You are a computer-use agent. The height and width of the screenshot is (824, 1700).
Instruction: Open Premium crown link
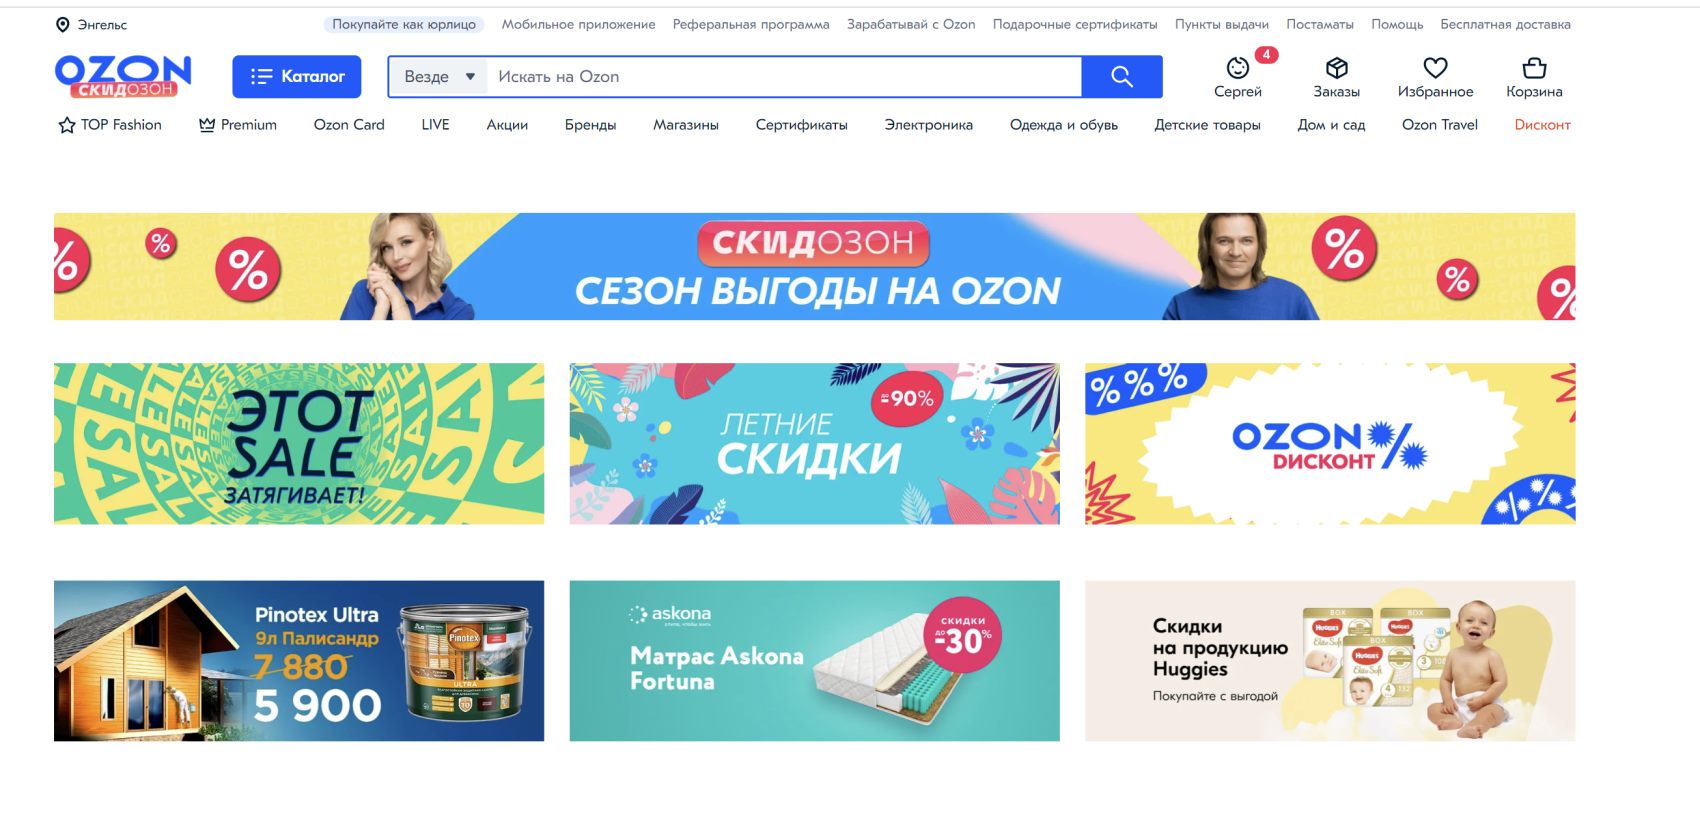coord(238,125)
